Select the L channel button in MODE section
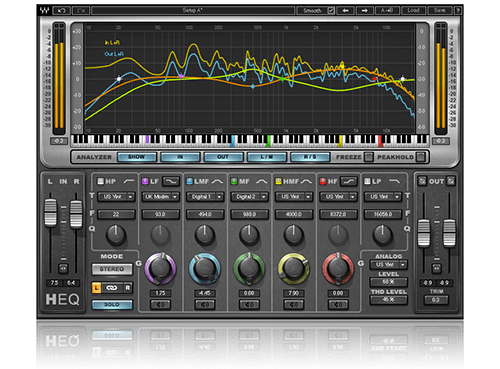 pos(96,288)
